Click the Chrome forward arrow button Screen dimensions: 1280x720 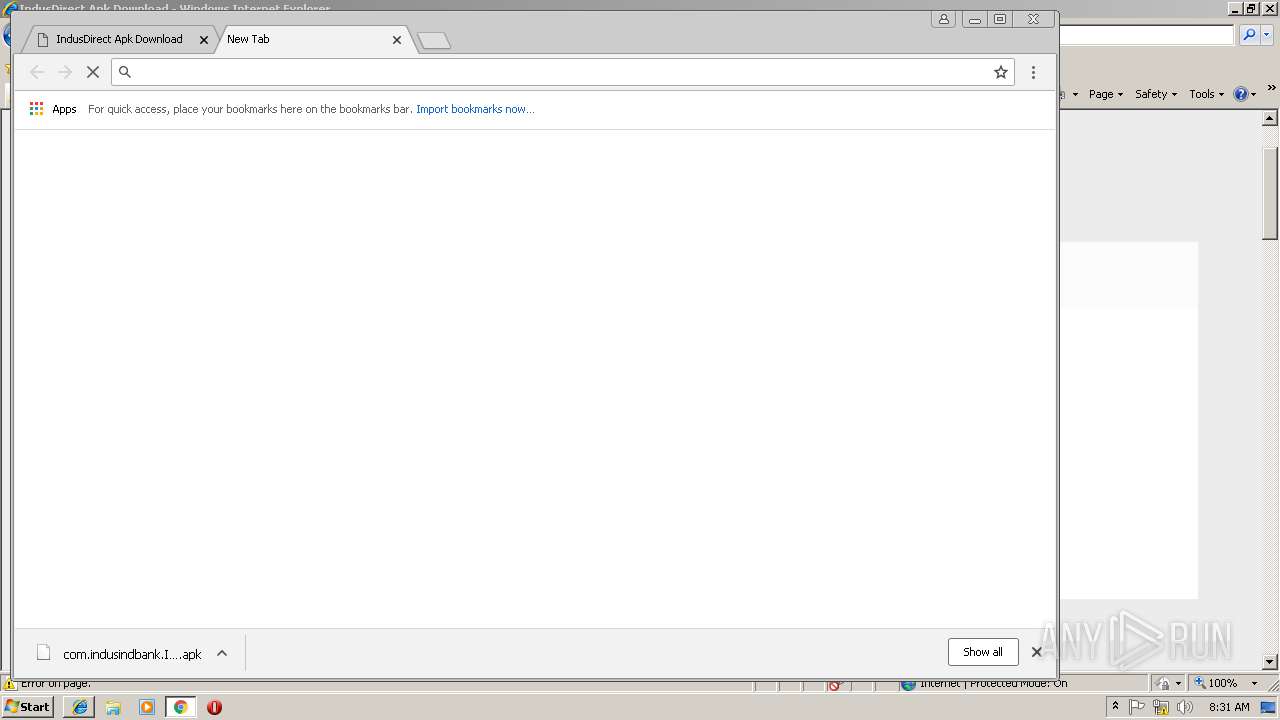[x=65, y=72]
